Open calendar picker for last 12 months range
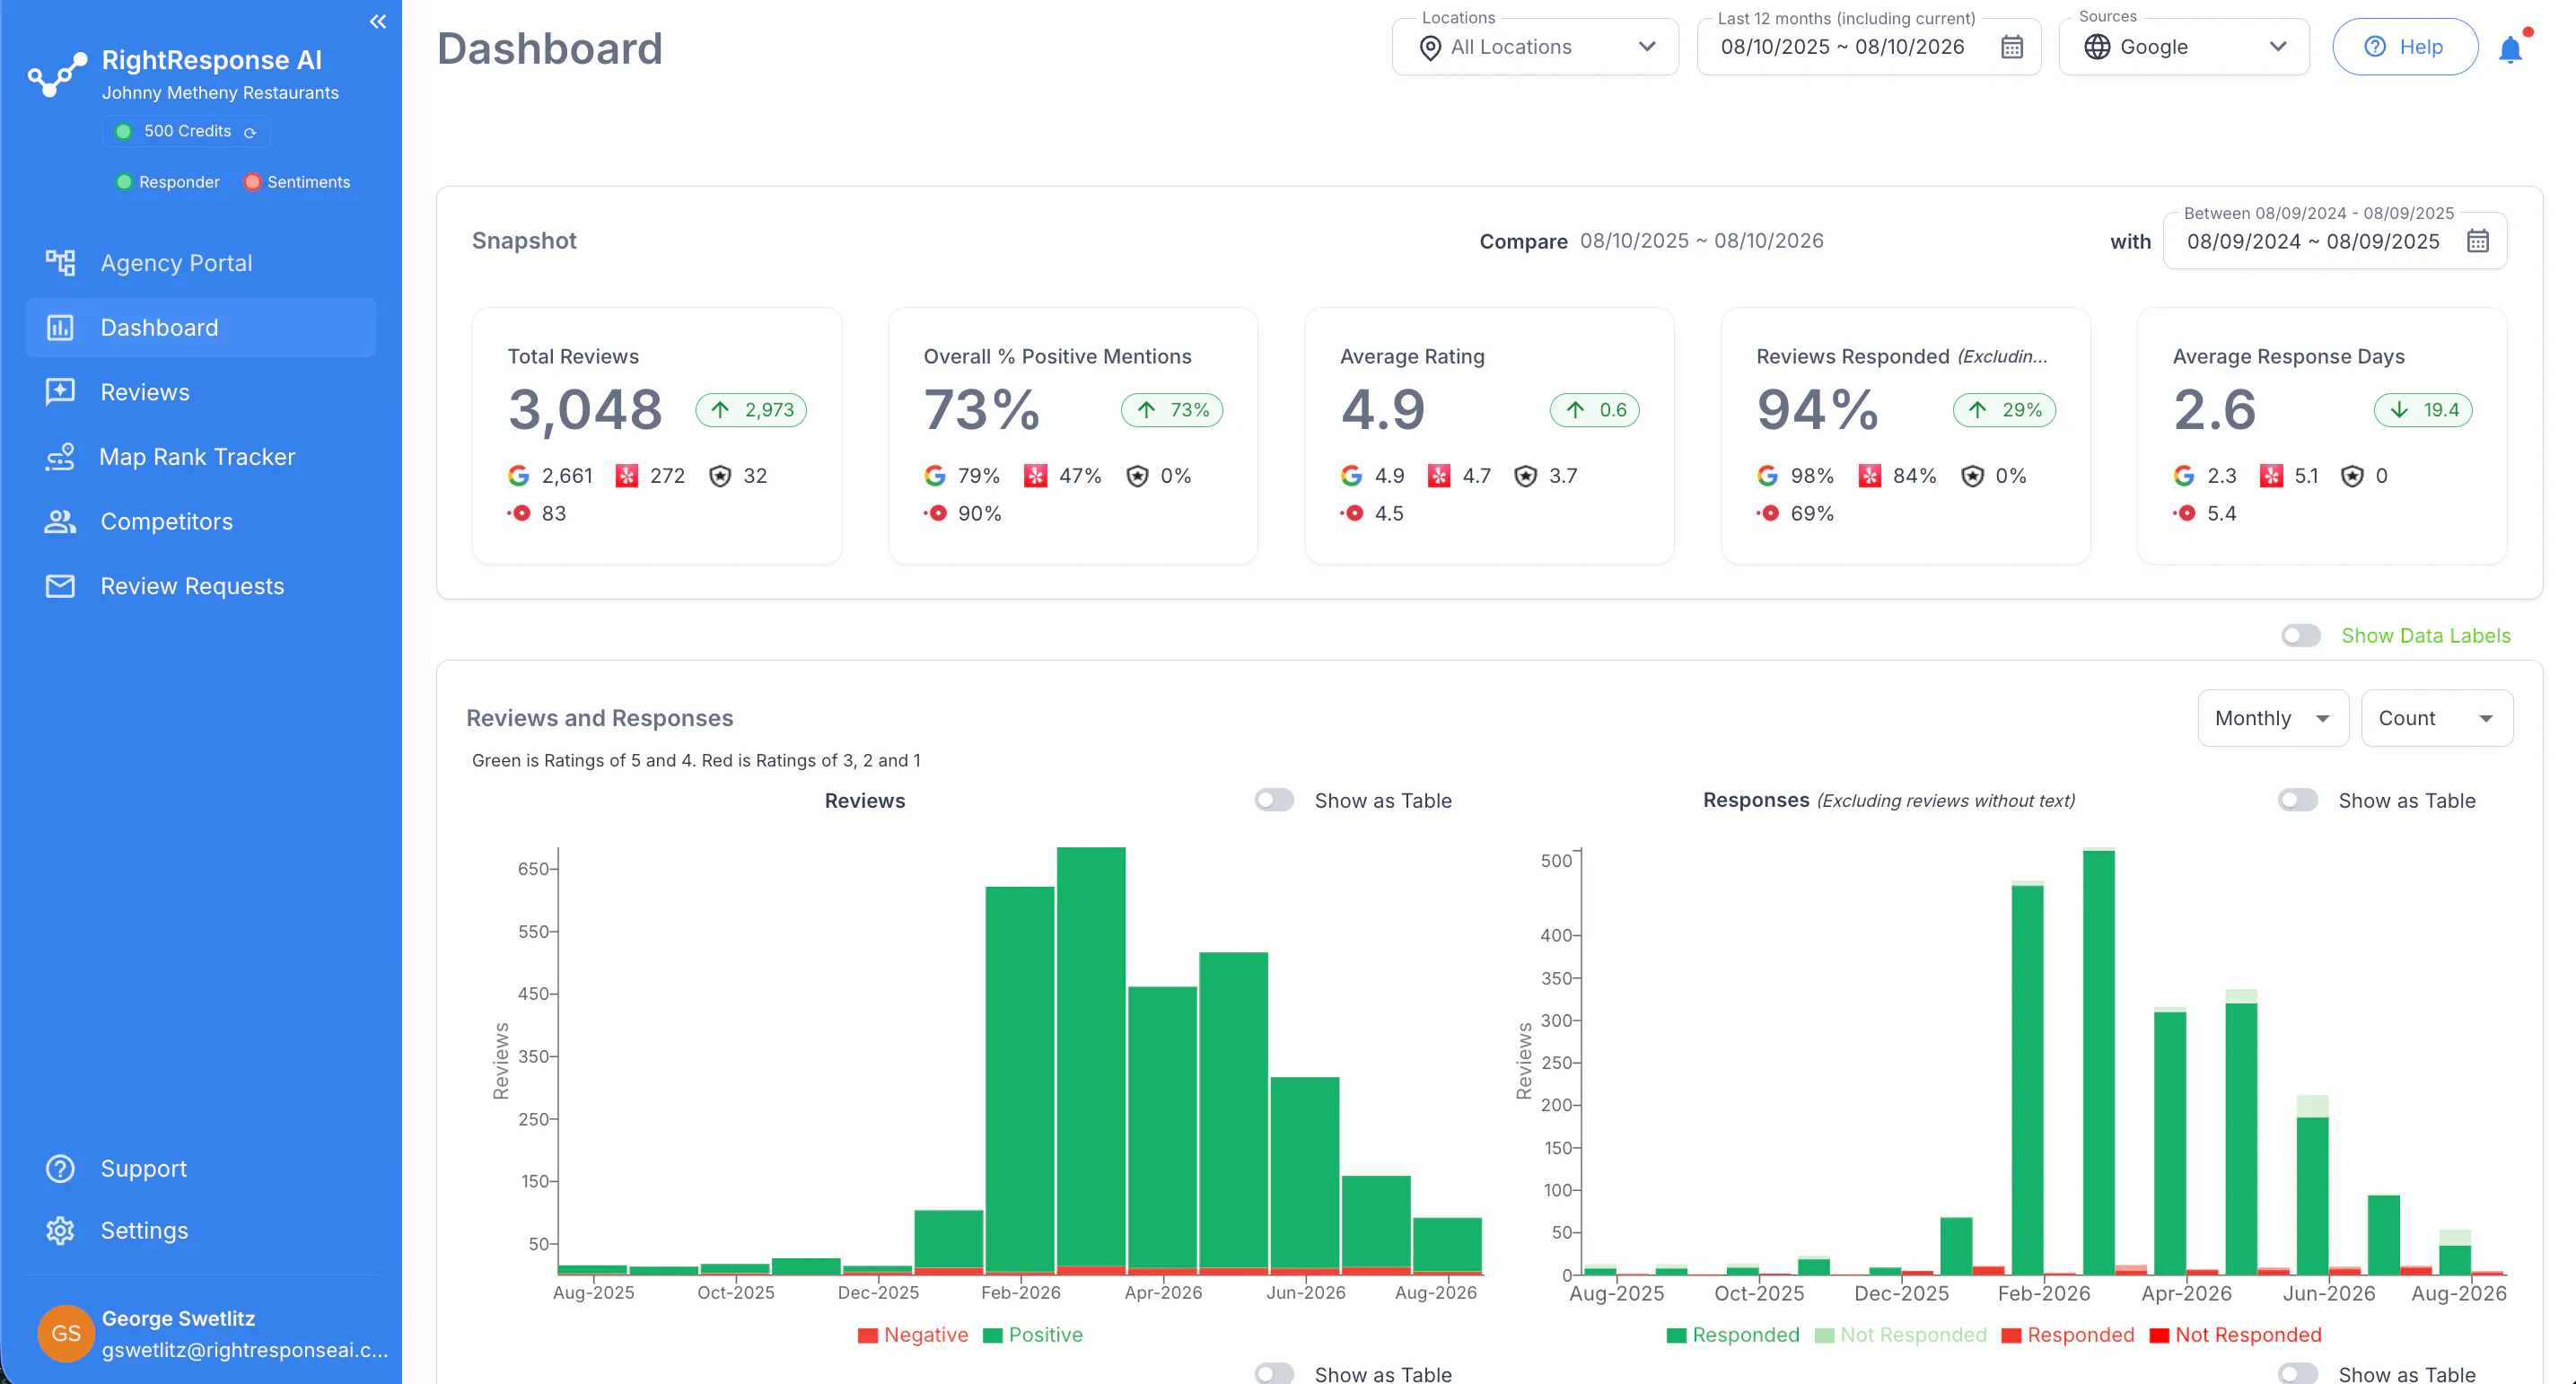2576x1384 pixels. click(x=2012, y=47)
